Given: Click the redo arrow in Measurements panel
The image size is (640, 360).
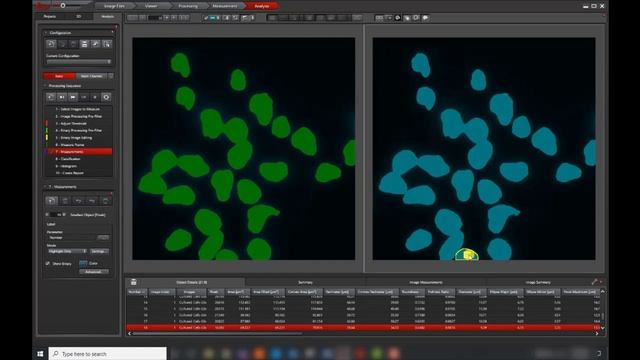Looking at the screenshot, I should pyautogui.click(x=92, y=200).
